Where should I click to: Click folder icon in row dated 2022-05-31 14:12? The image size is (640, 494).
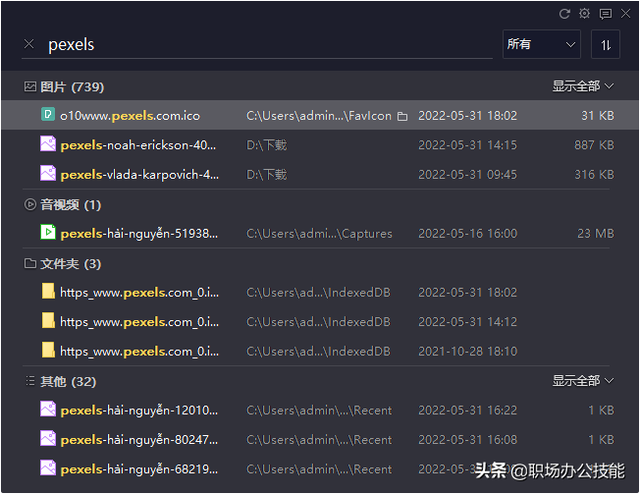pos(48,320)
